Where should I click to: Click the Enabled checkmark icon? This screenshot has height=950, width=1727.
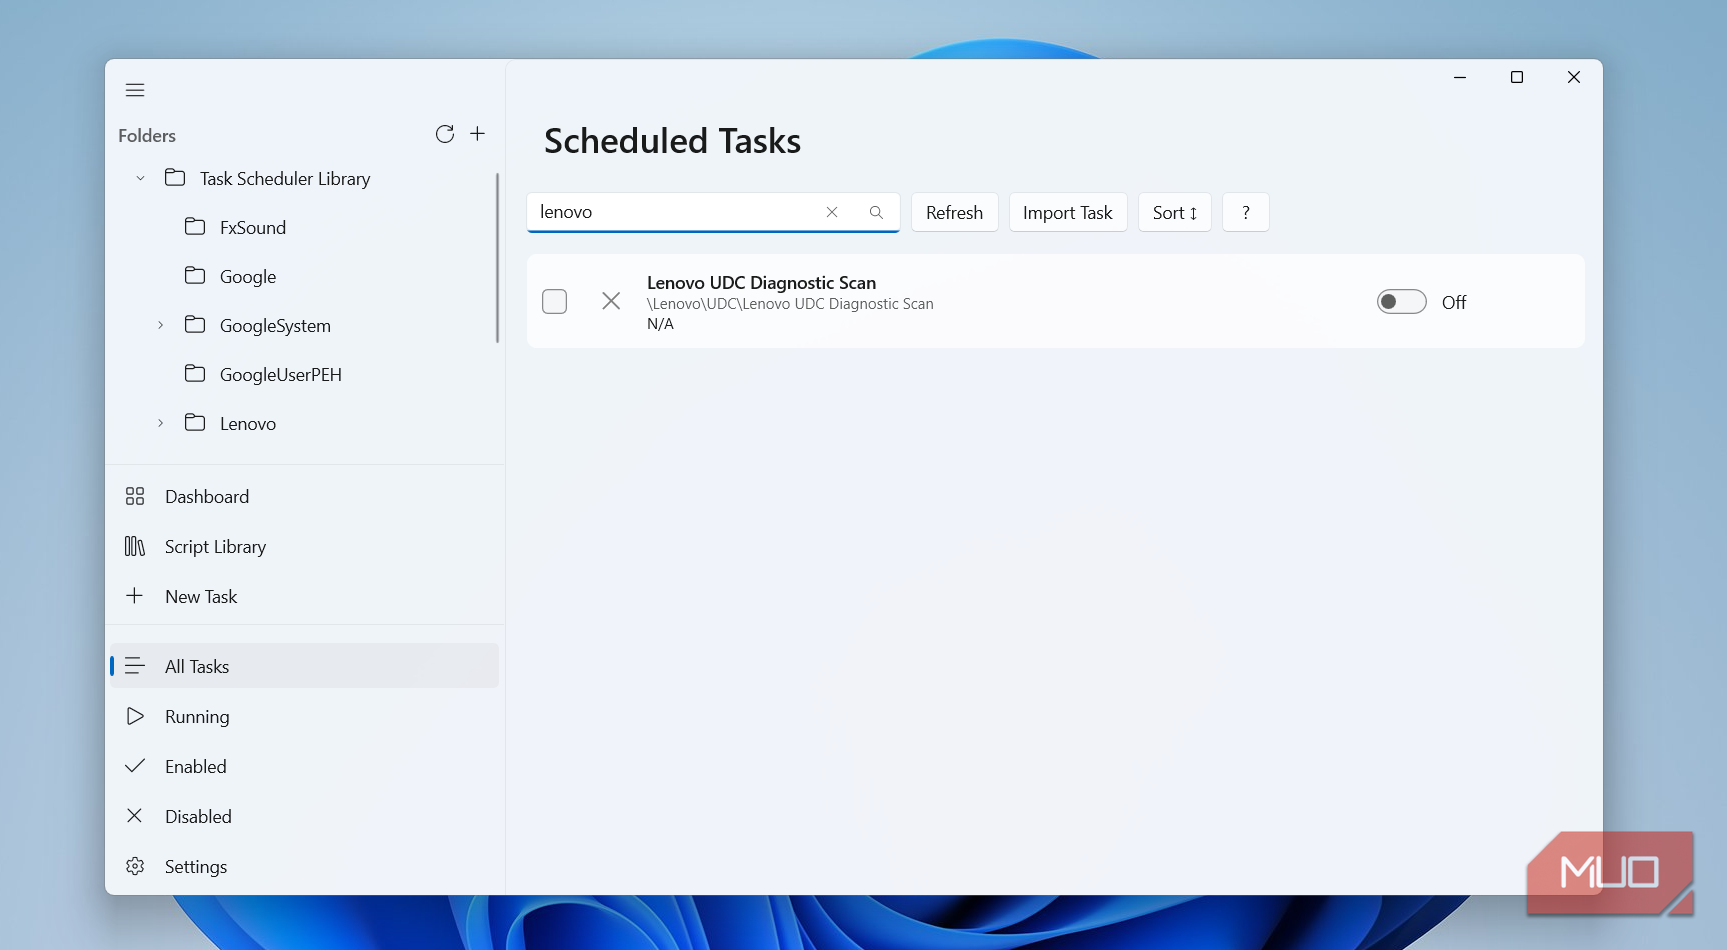[135, 766]
